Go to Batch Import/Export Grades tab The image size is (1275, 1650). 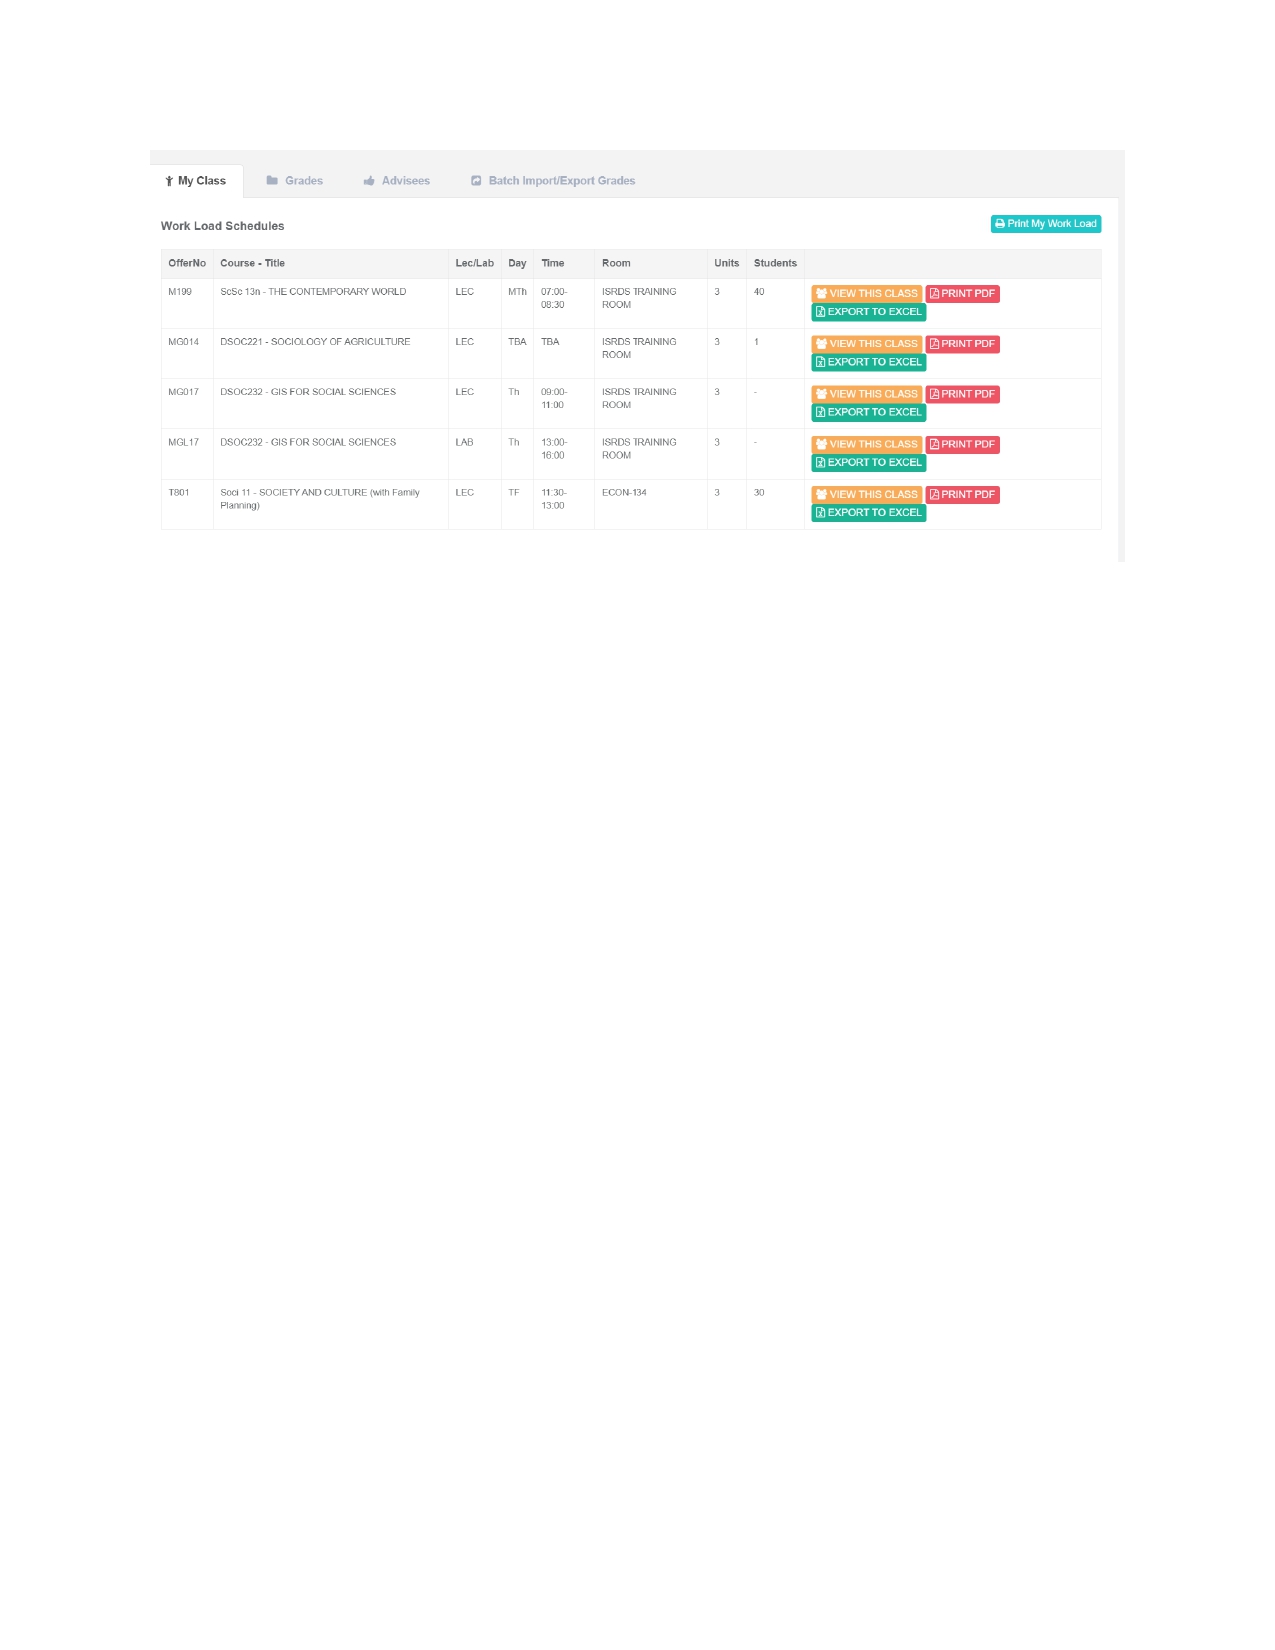553,181
